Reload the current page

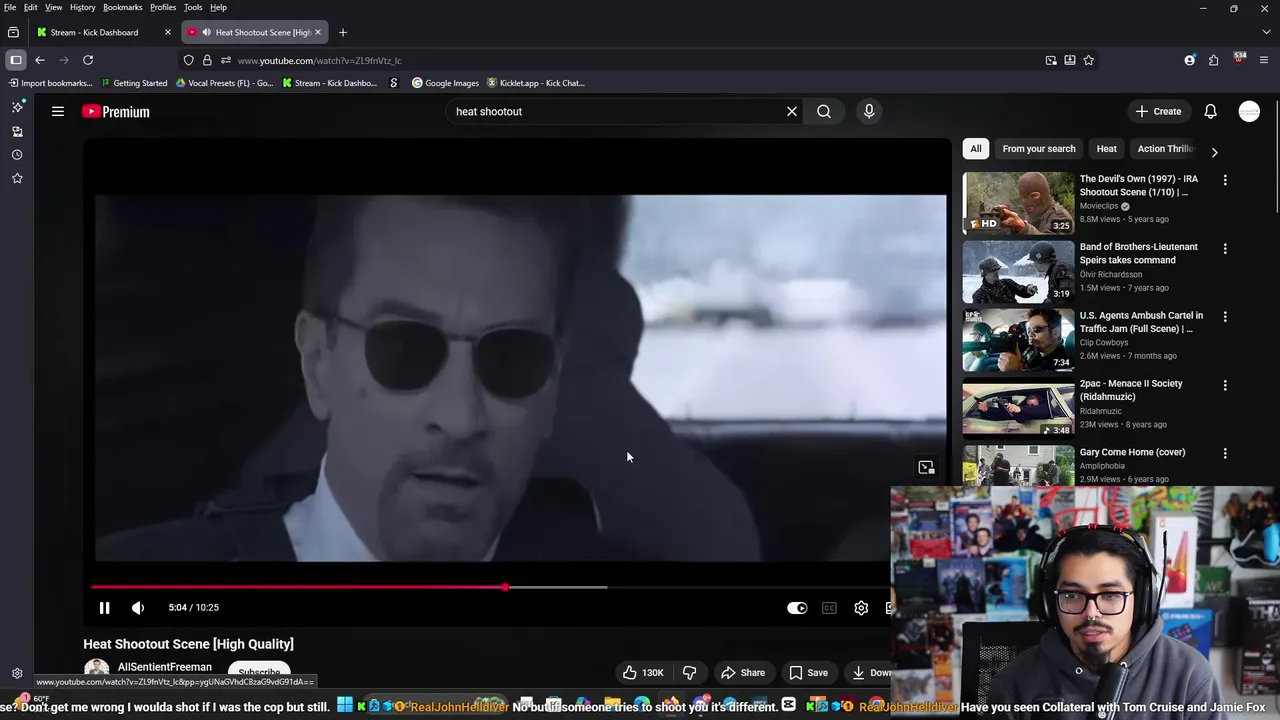88,60
